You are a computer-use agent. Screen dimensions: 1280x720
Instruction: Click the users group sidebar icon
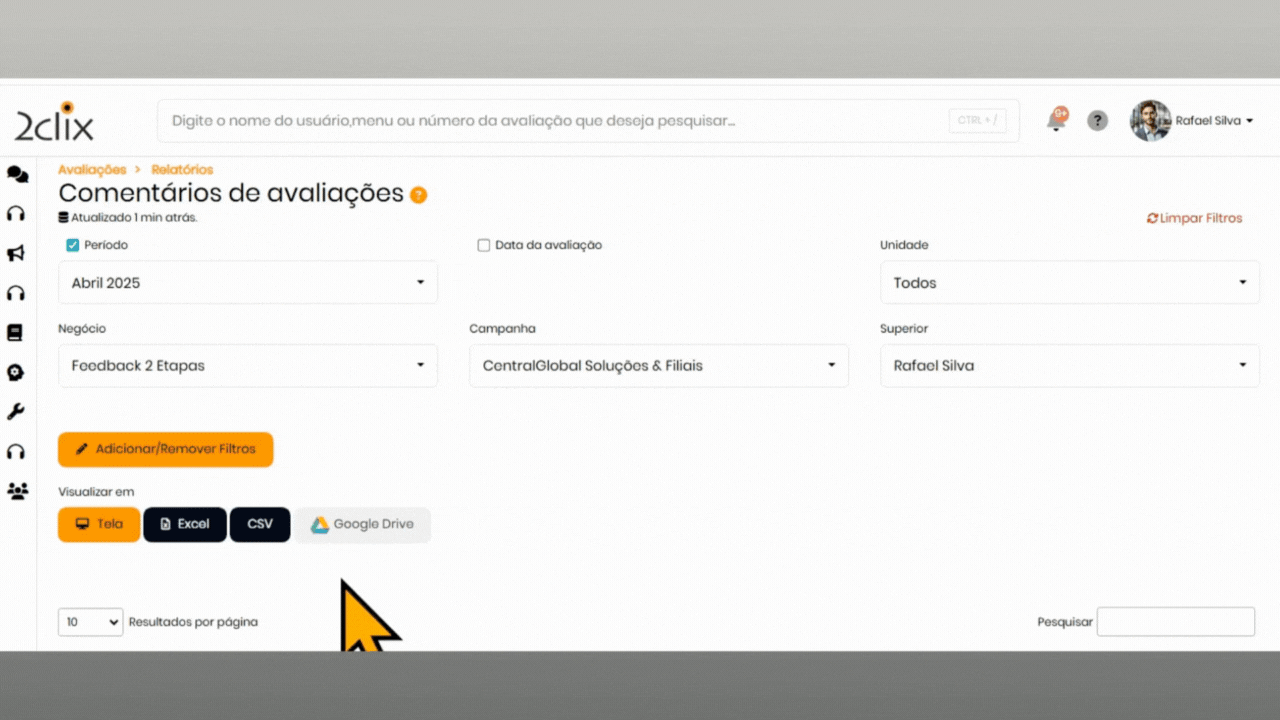tap(17, 491)
